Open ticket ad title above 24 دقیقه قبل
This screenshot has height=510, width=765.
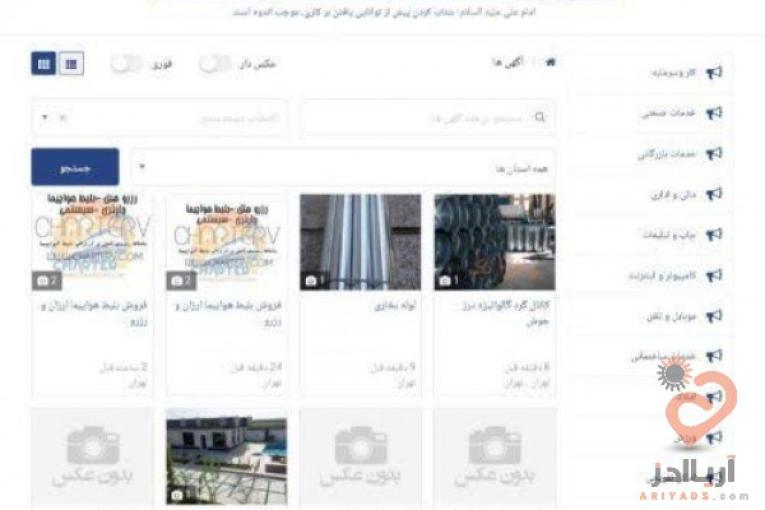[x=228, y=313]
